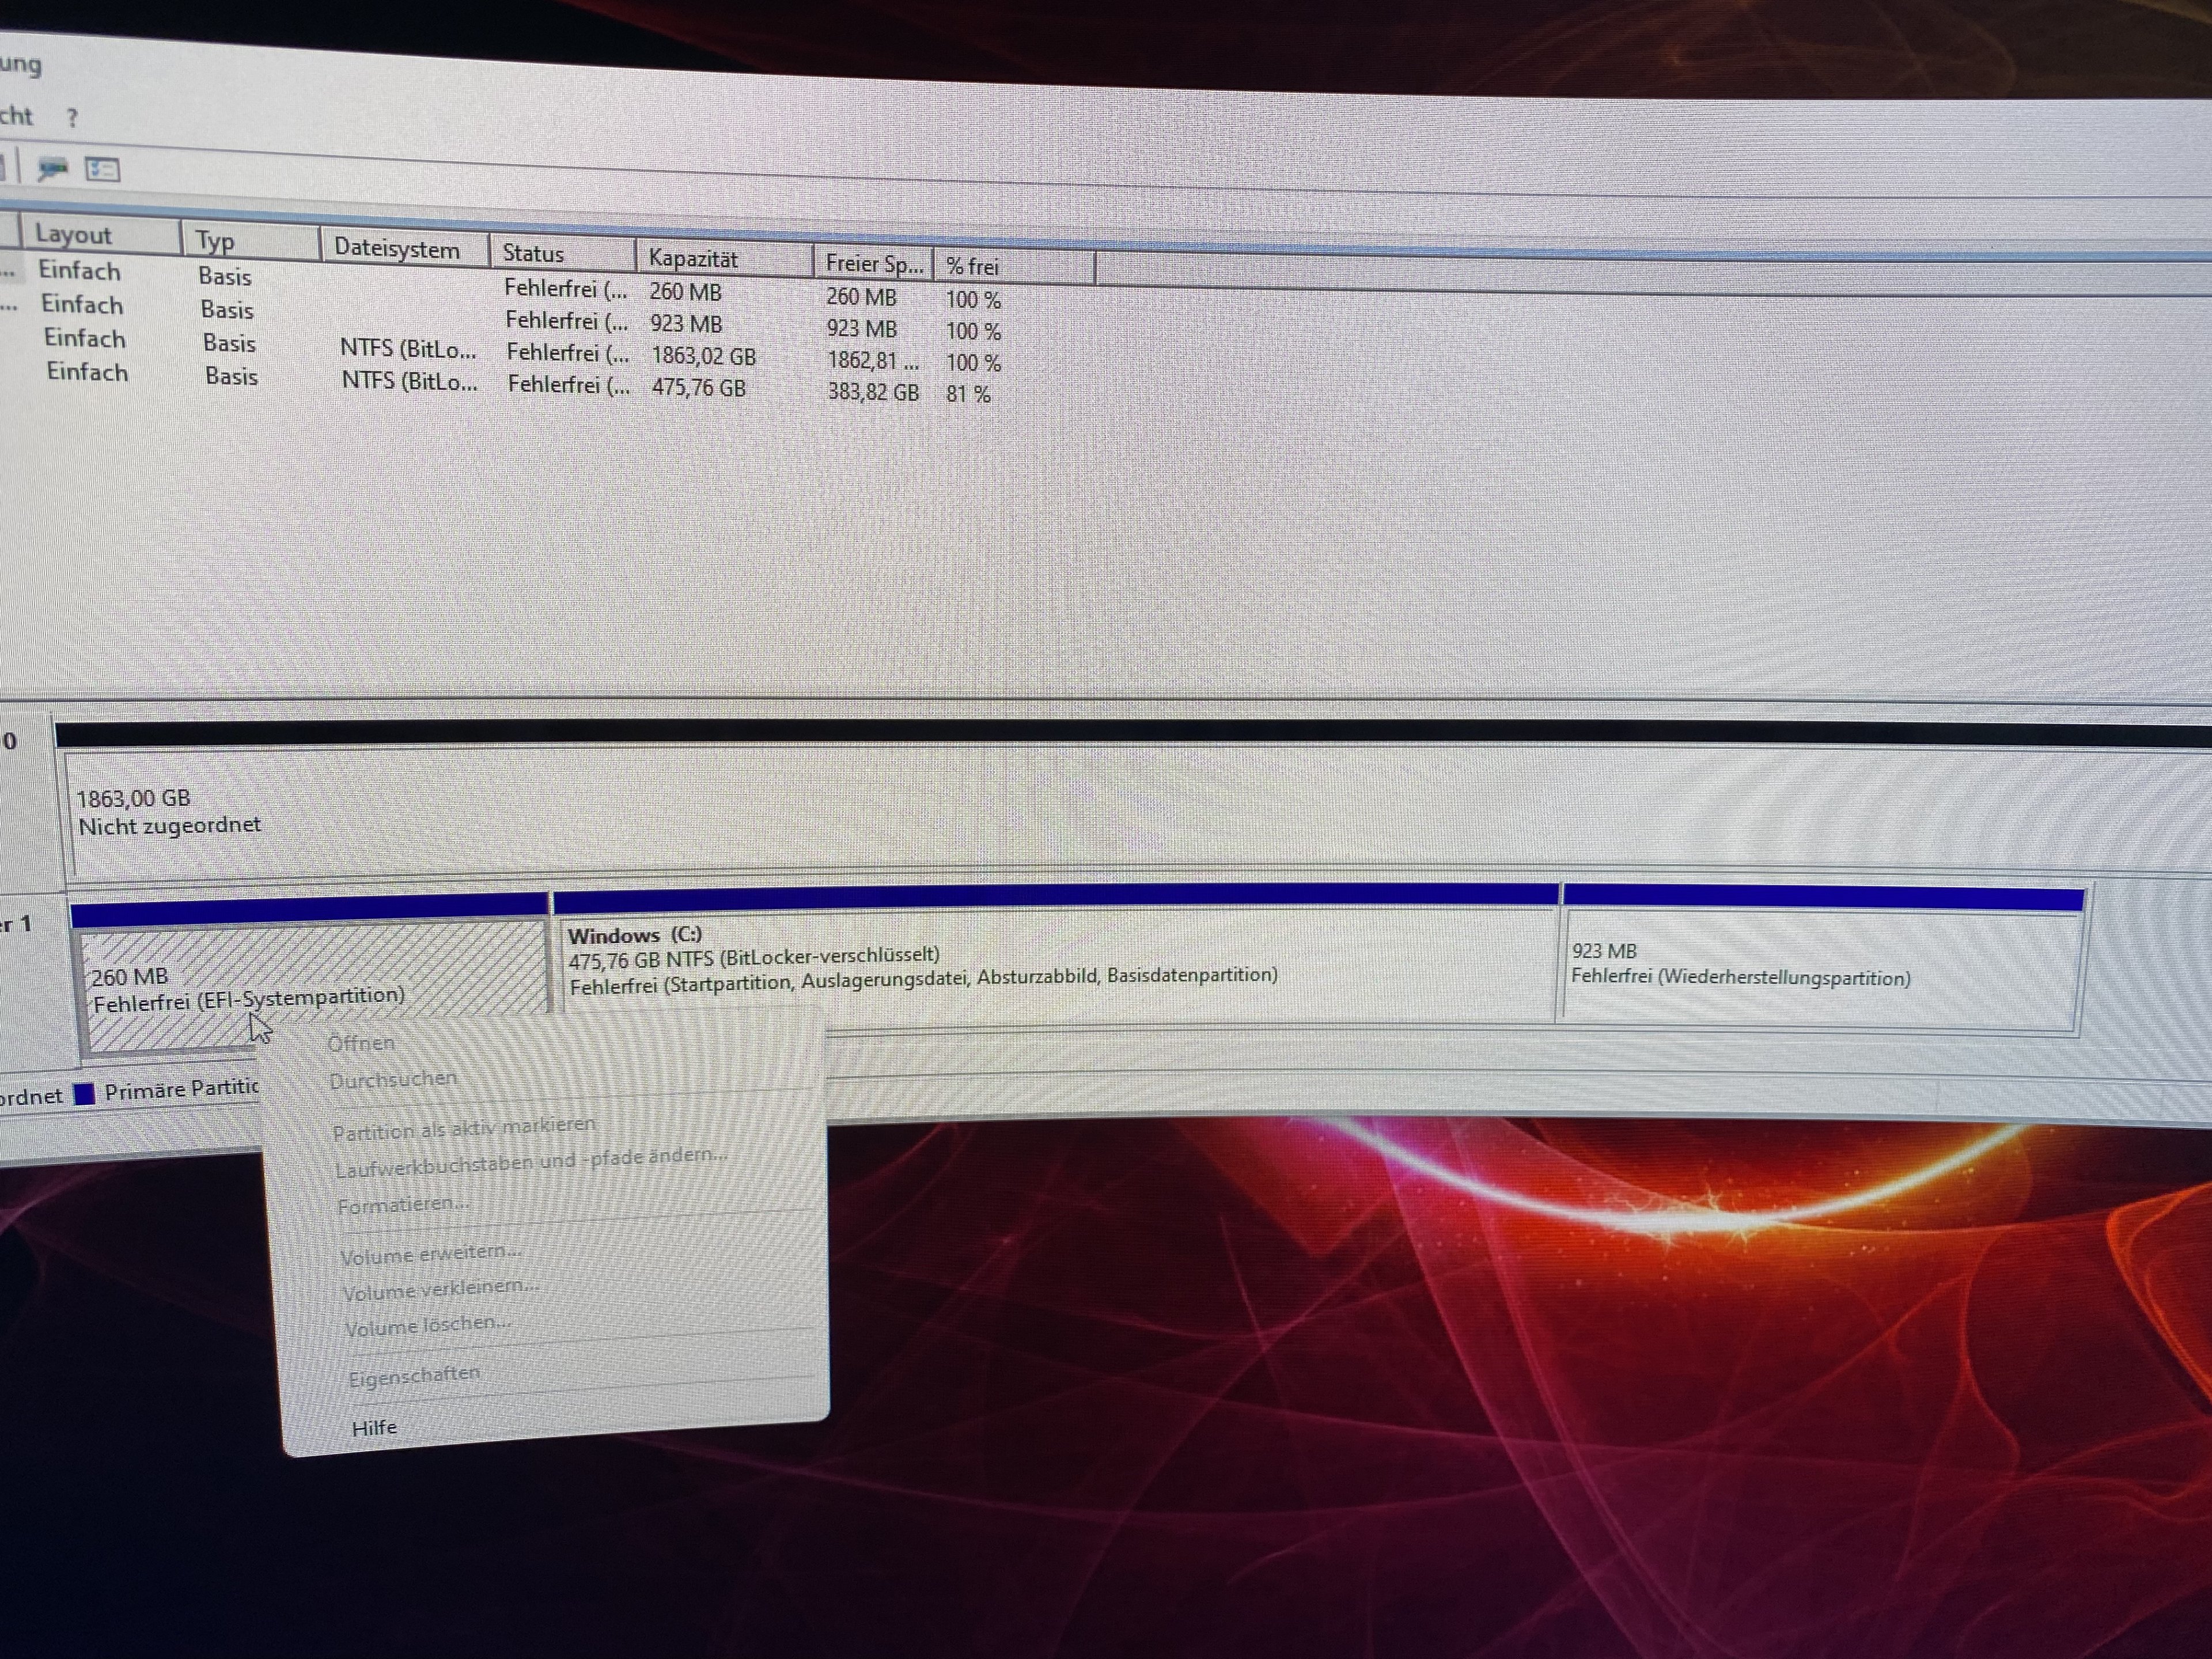
Task: Click the Dateisystem column header
Action: point(397,249)
